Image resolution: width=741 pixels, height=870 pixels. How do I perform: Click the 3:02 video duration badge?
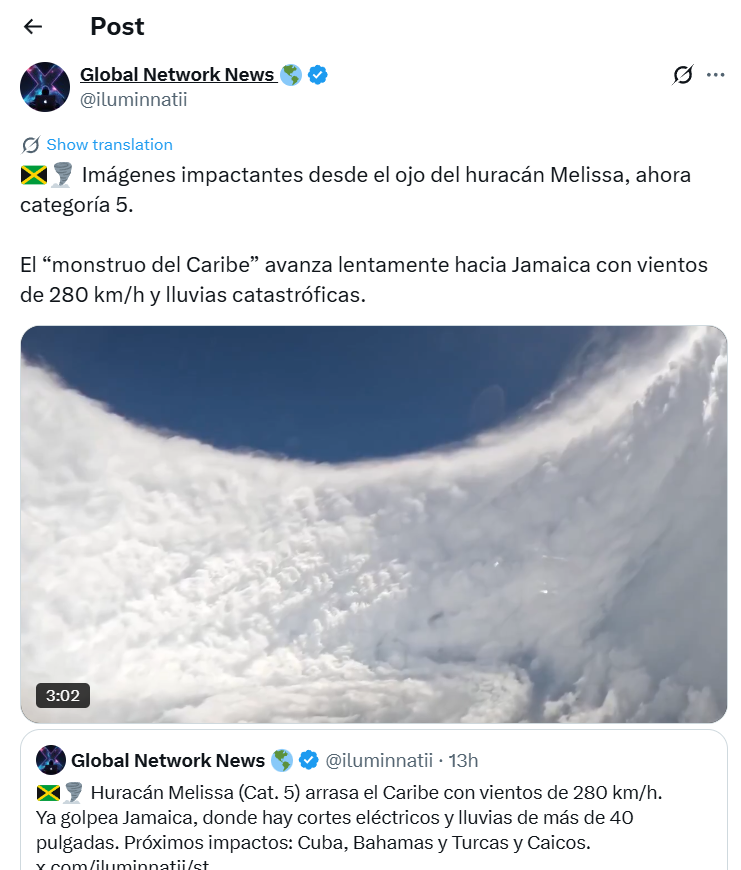click(x=62, y=694)
